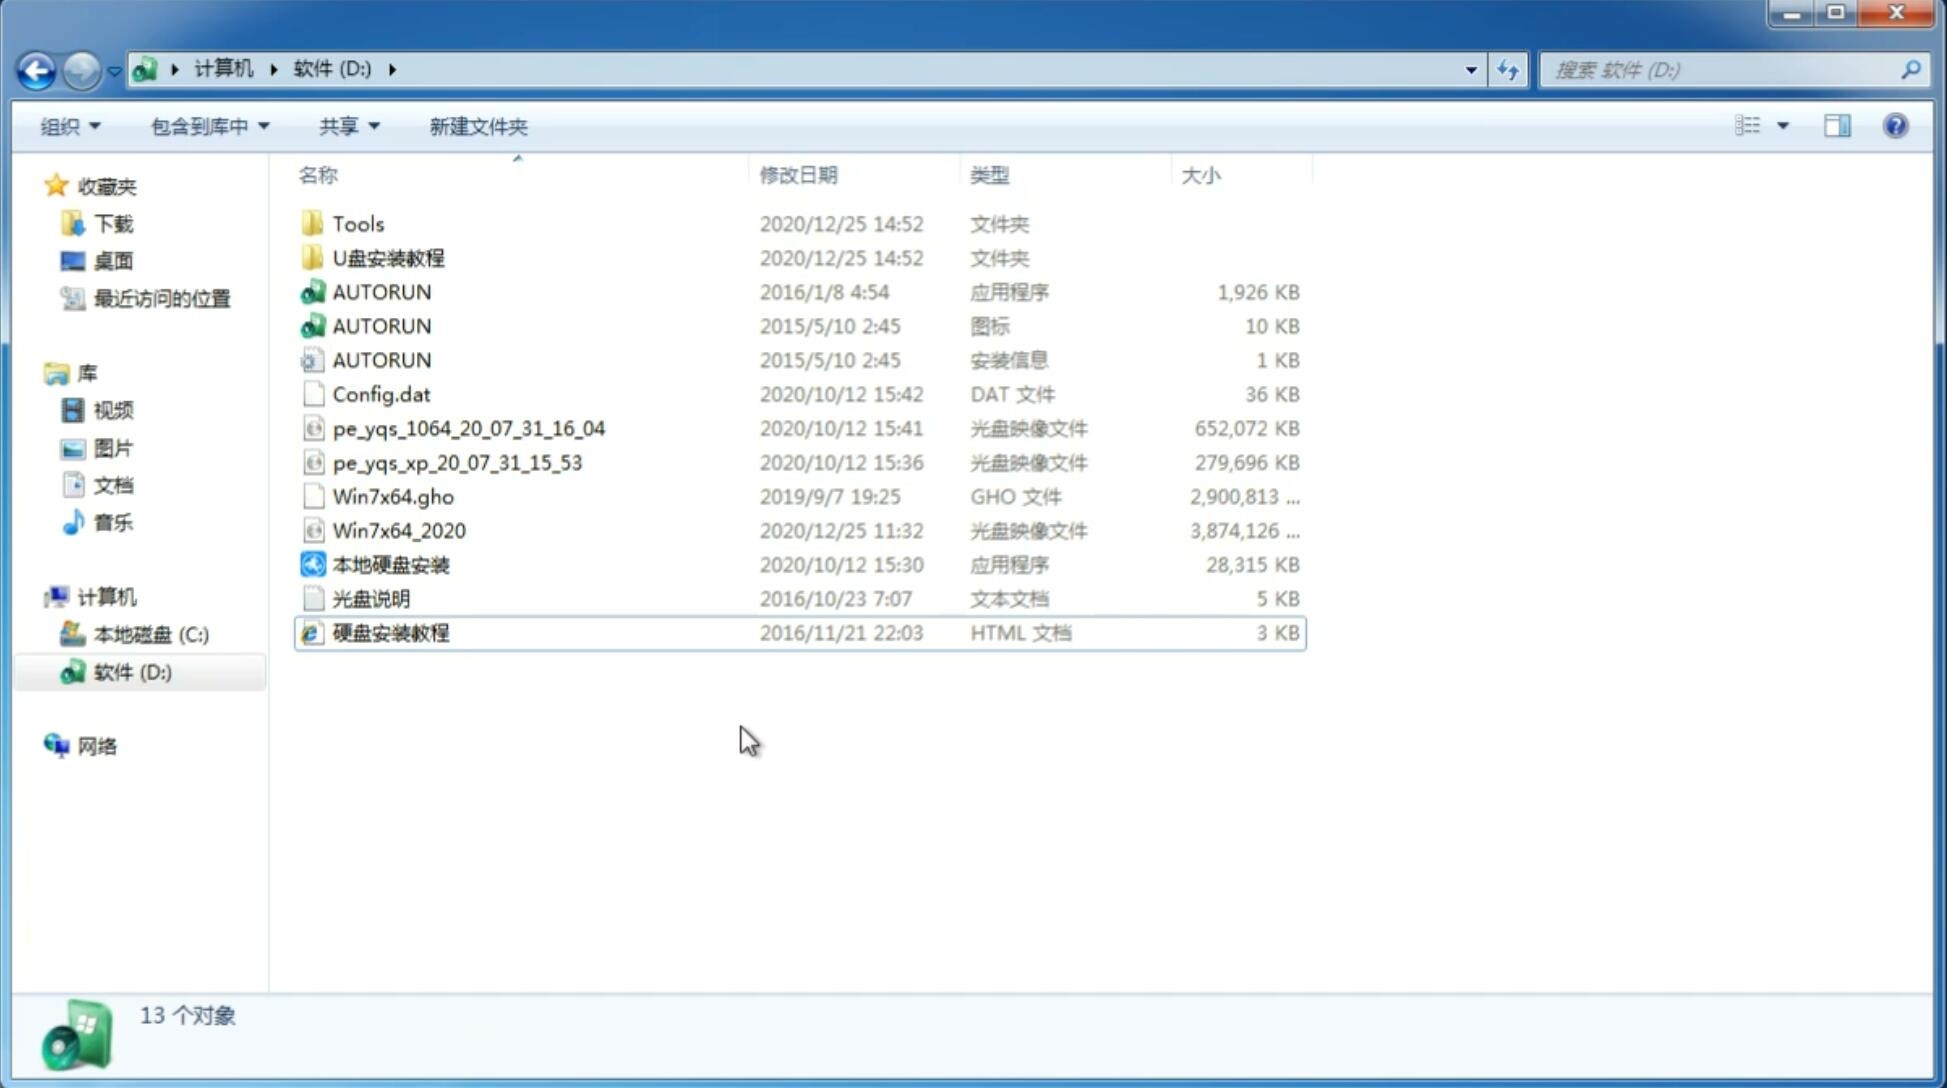Open 硬盘安装教程 HTML document
1947x1088 pixels.
click(x=389, y=632)
